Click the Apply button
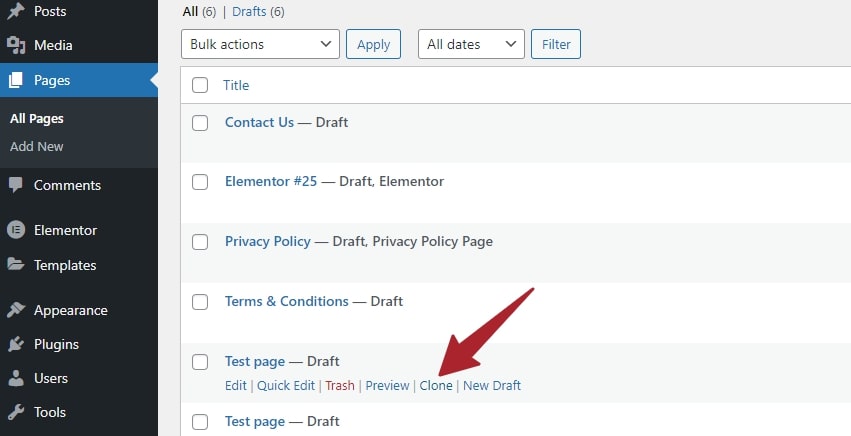 (373, 44)
